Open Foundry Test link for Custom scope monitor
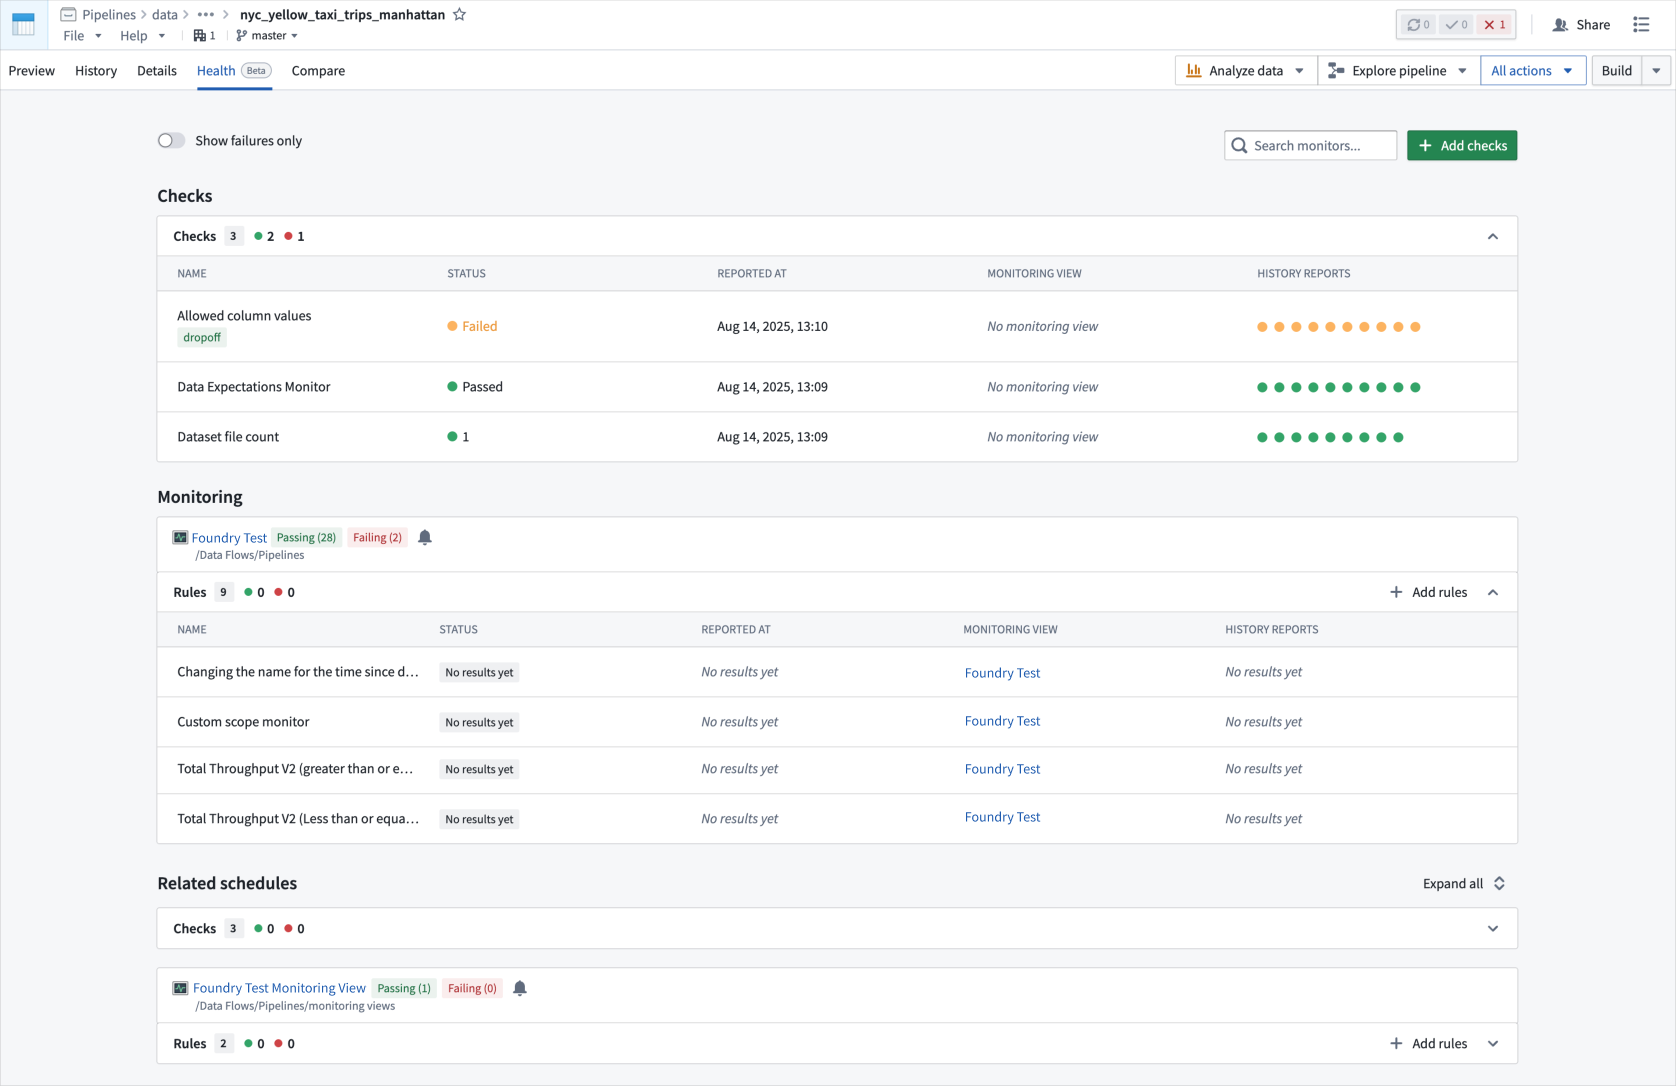Viewport: 1676px width, 1086px height. [1002, 721]
